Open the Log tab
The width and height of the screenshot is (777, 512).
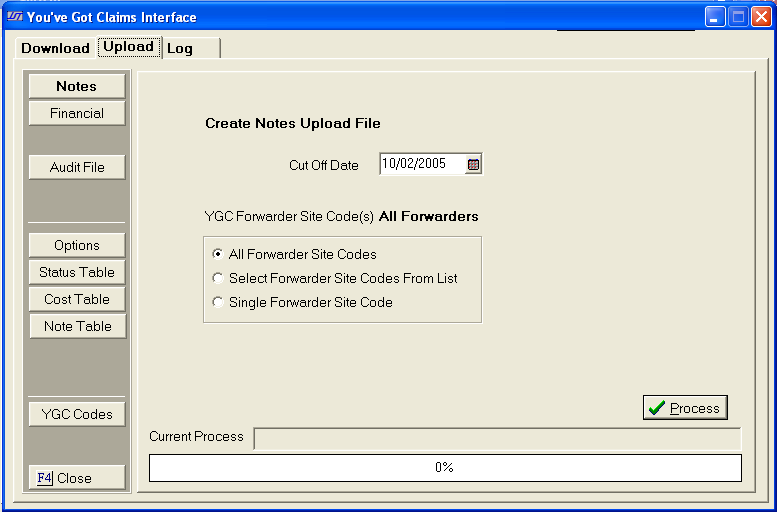coord(180,48)
